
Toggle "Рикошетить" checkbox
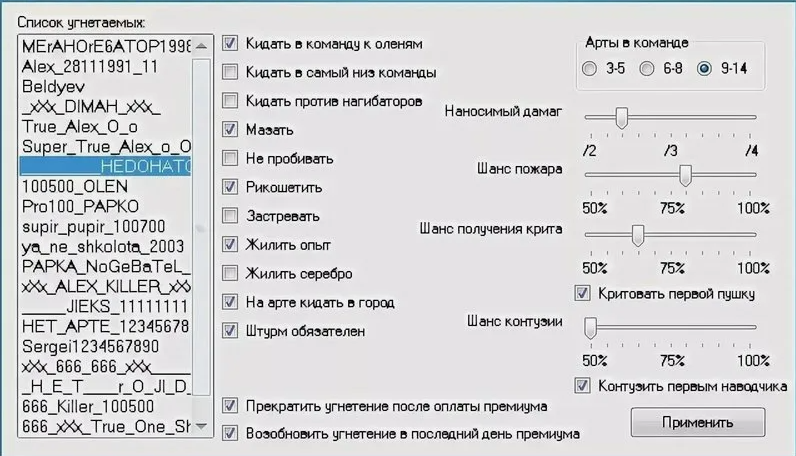coord(230,187)
